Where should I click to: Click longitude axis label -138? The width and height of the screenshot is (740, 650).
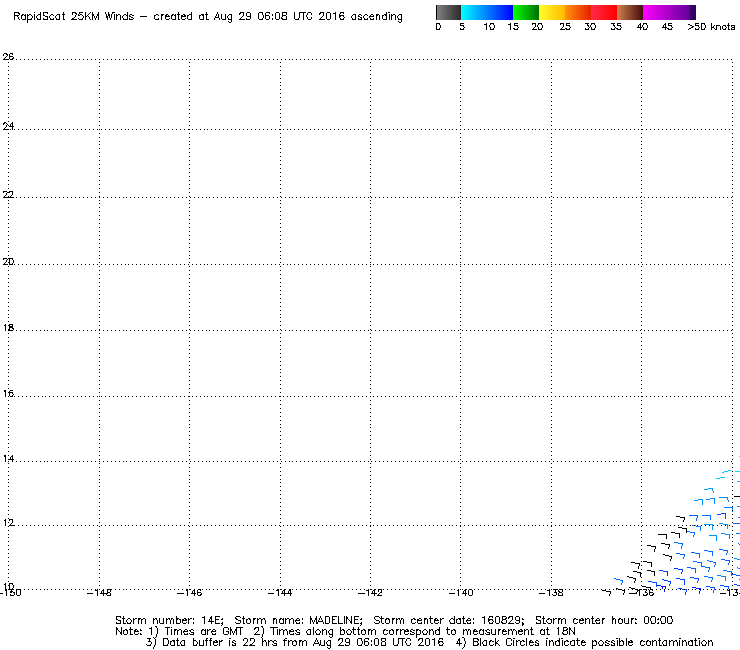(551, 593)
